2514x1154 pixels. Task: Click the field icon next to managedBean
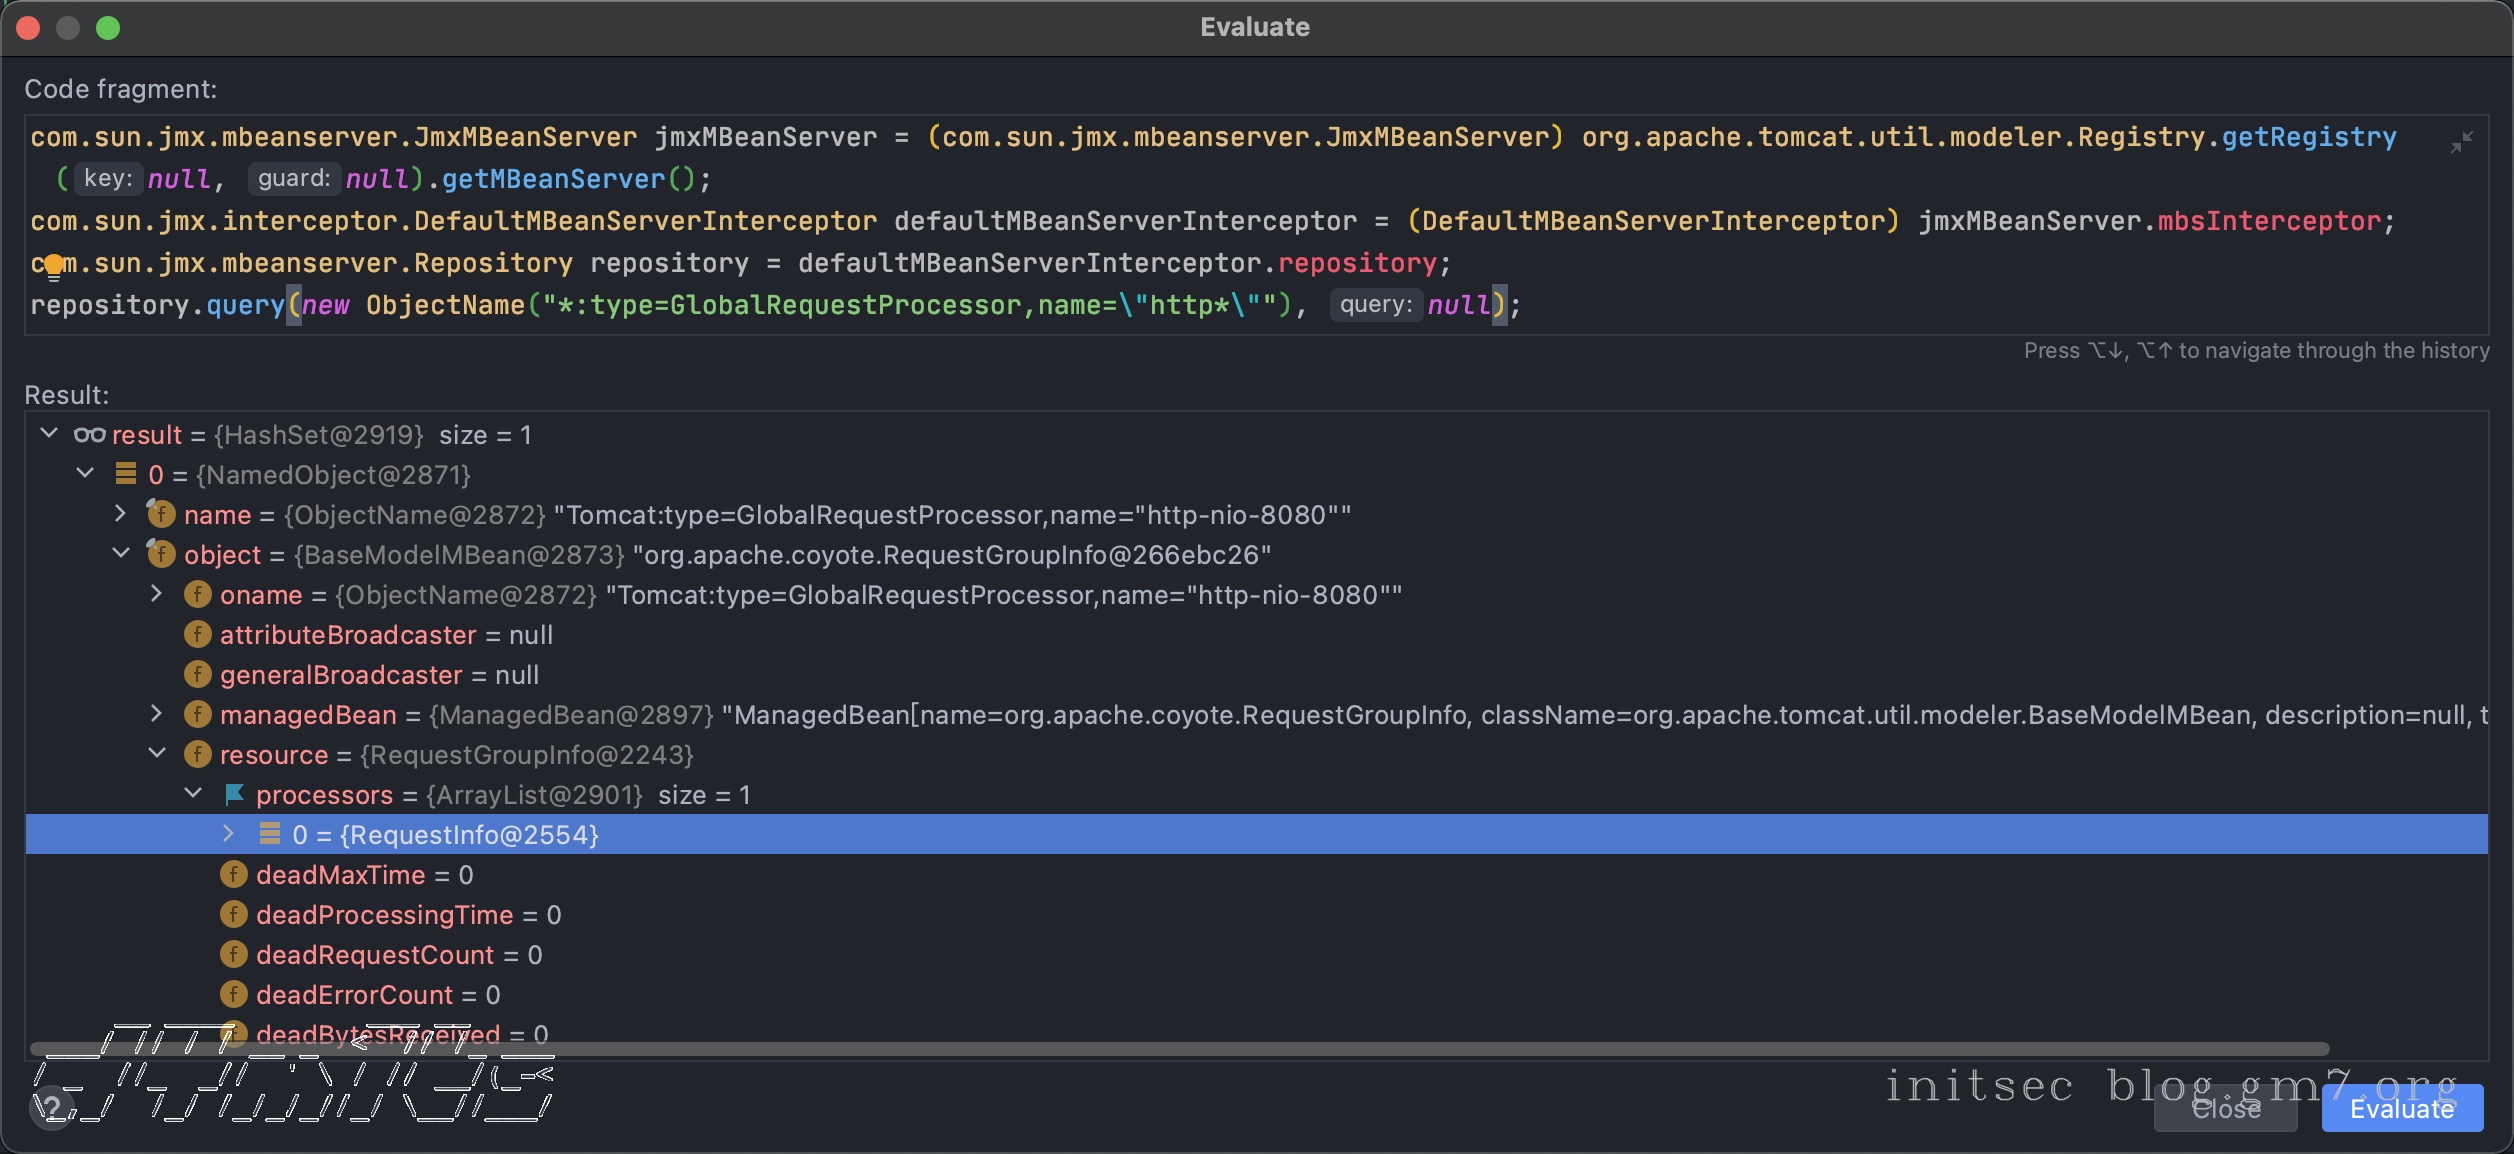198,715
